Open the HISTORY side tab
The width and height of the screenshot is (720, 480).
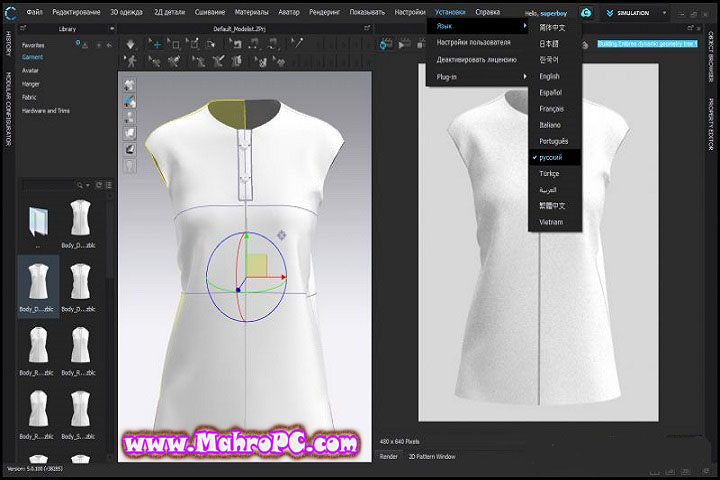click(8, 44)
